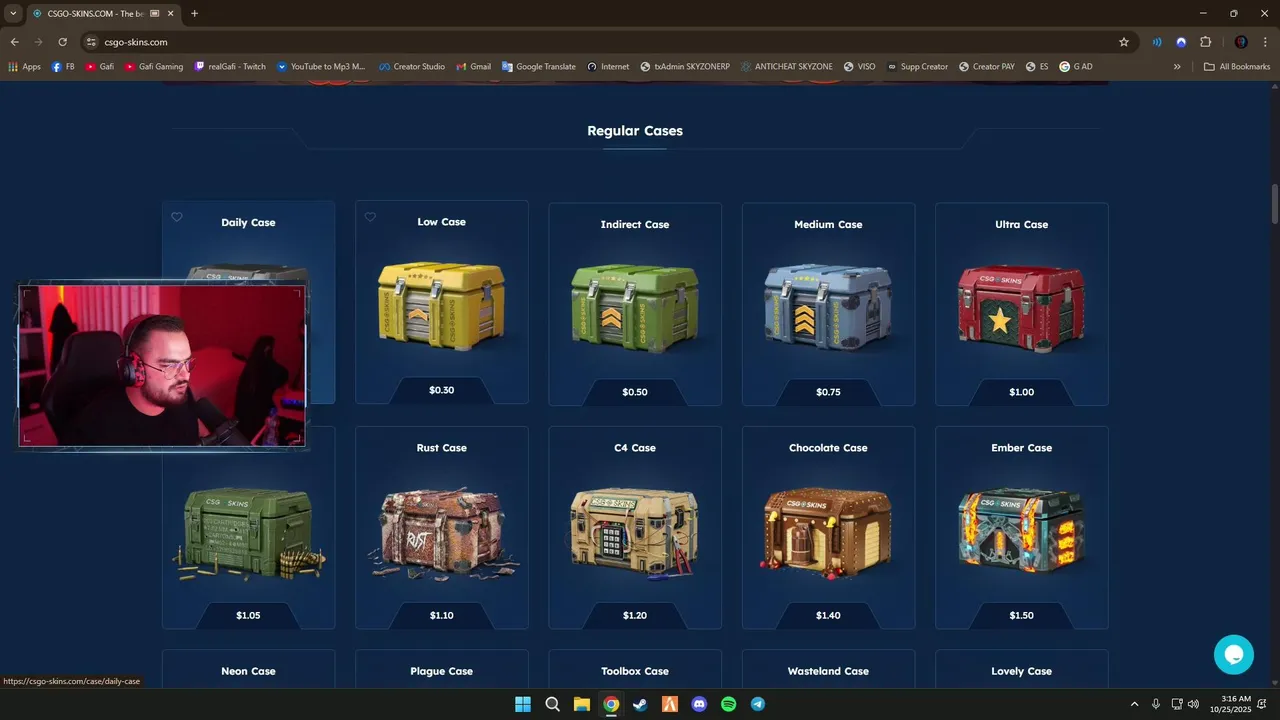Favorite the Daily Case with heart icon
Screen dimensions: 1280x720
tap(177, 217)
